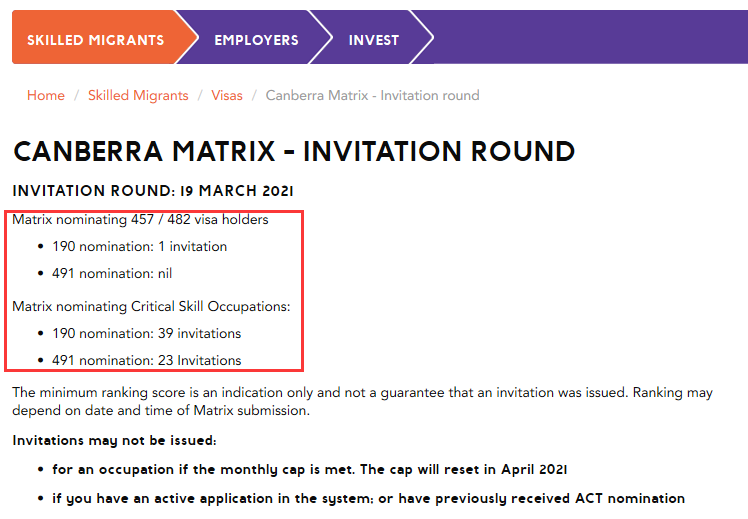Select the '190 nomination: 39 invitations' bullet
This screenshot has height=519, width=748.
pos(147,333)
